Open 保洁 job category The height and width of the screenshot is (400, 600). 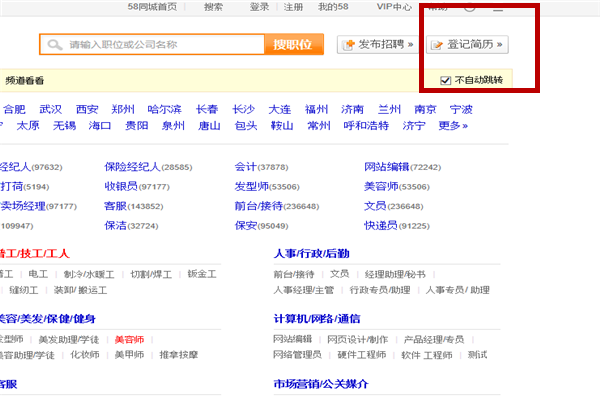tap(115, 225)
